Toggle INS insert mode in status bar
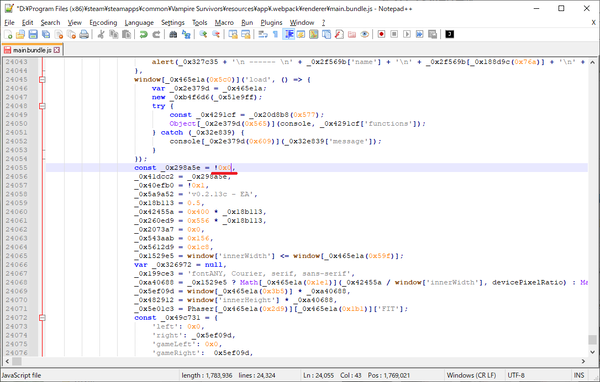This screenshot has width=600, height=382. point(579,375)
